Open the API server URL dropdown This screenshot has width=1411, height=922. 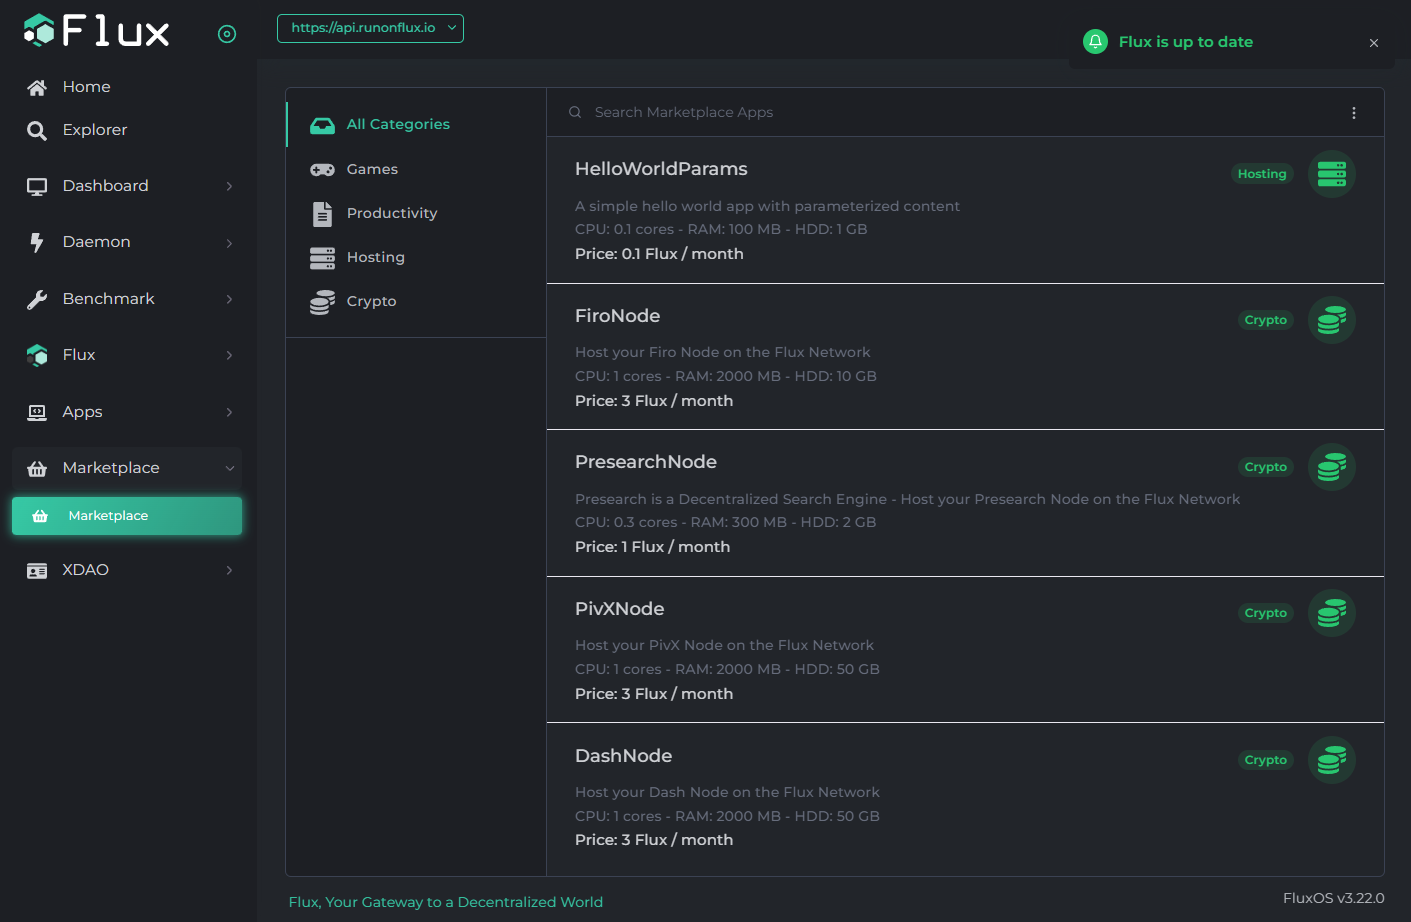(x=370, y=28)
